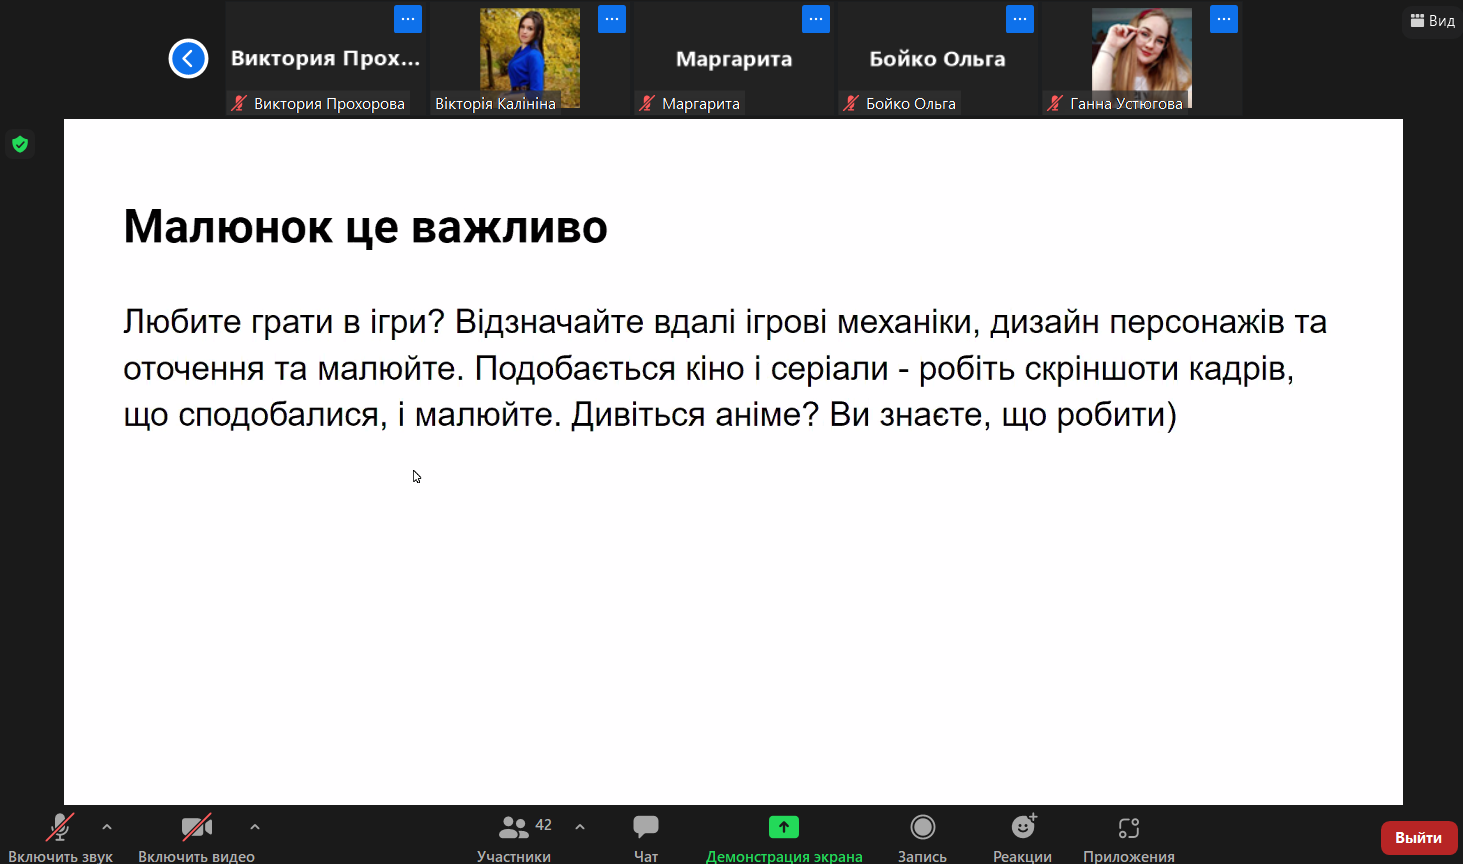The image size is (1463, 864).
Task: Leave meeting with red Выйти button
Action: (x=1418, y=838)
